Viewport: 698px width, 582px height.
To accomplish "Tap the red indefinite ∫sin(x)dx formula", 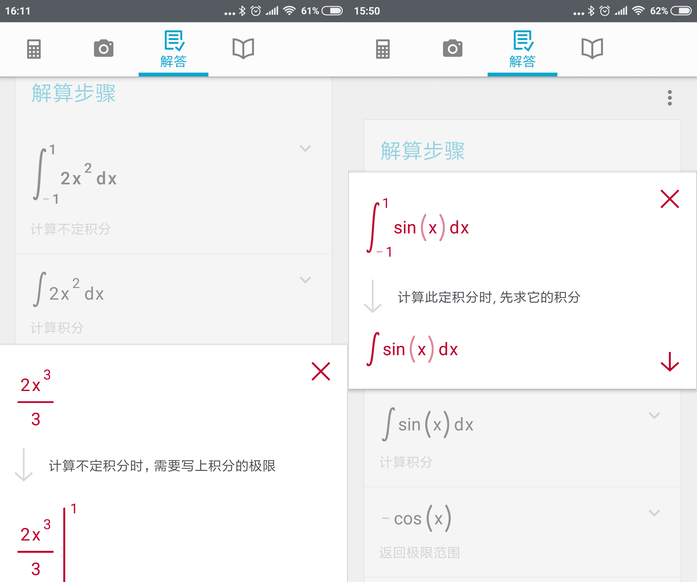I will tap(412, 349).
